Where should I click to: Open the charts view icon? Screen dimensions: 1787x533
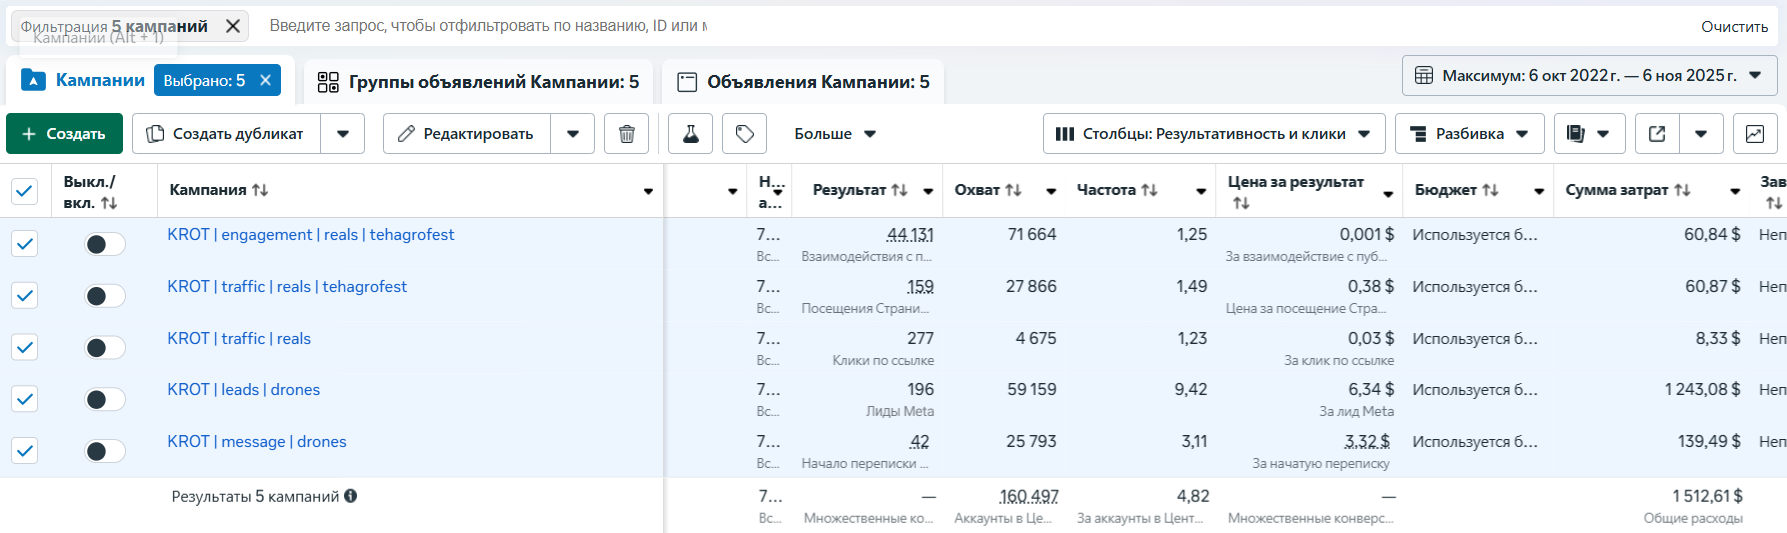1754,134
